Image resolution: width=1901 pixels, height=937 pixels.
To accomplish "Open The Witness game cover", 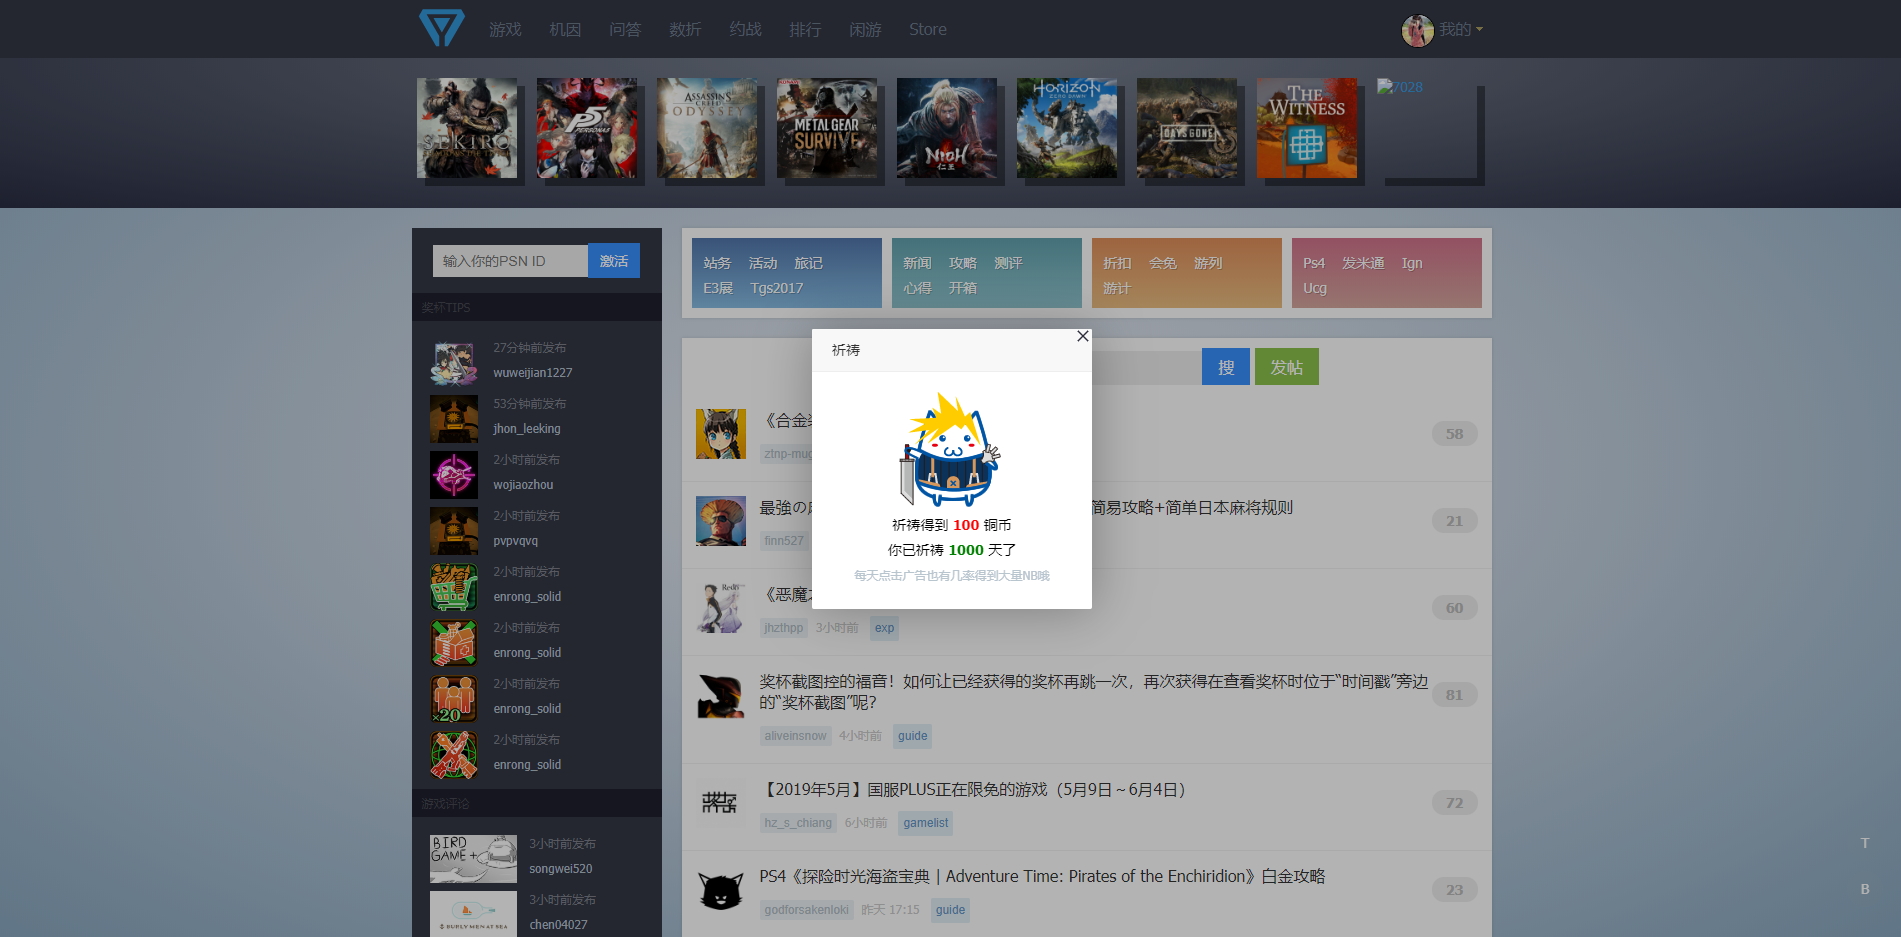I will point(1306,128).
